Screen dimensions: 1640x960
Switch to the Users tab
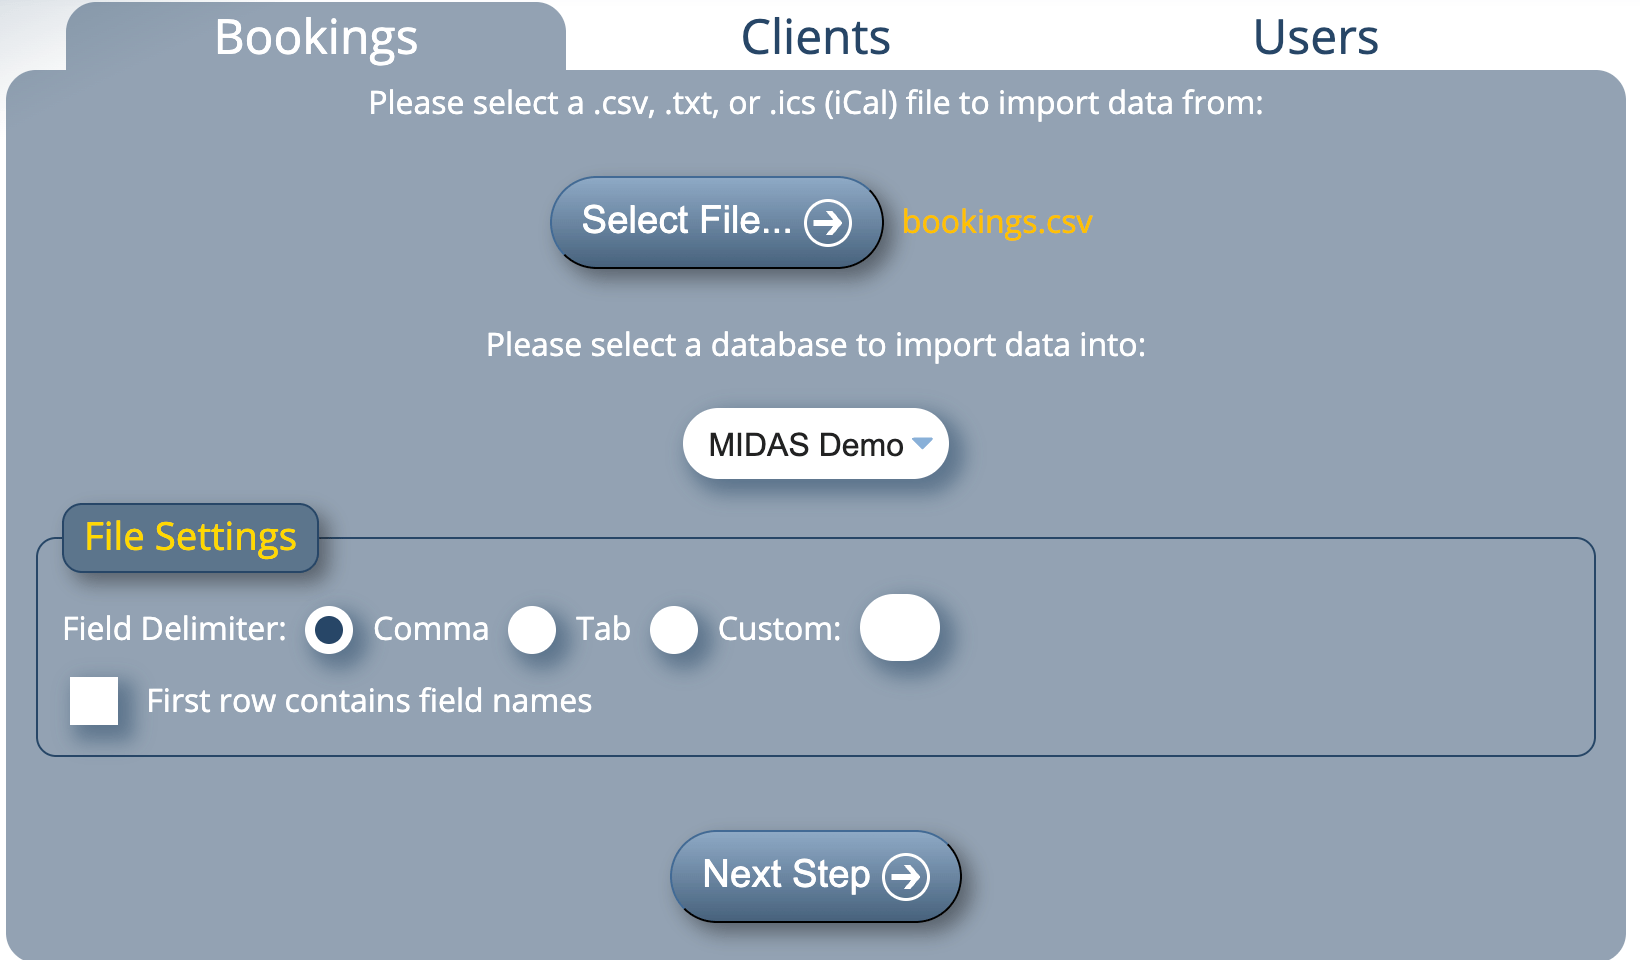(x=1314, y=36)
